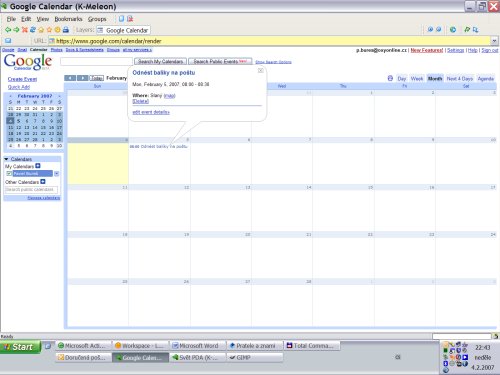Click the Windows Start button

pyautogui.click(x=20, y=347)
